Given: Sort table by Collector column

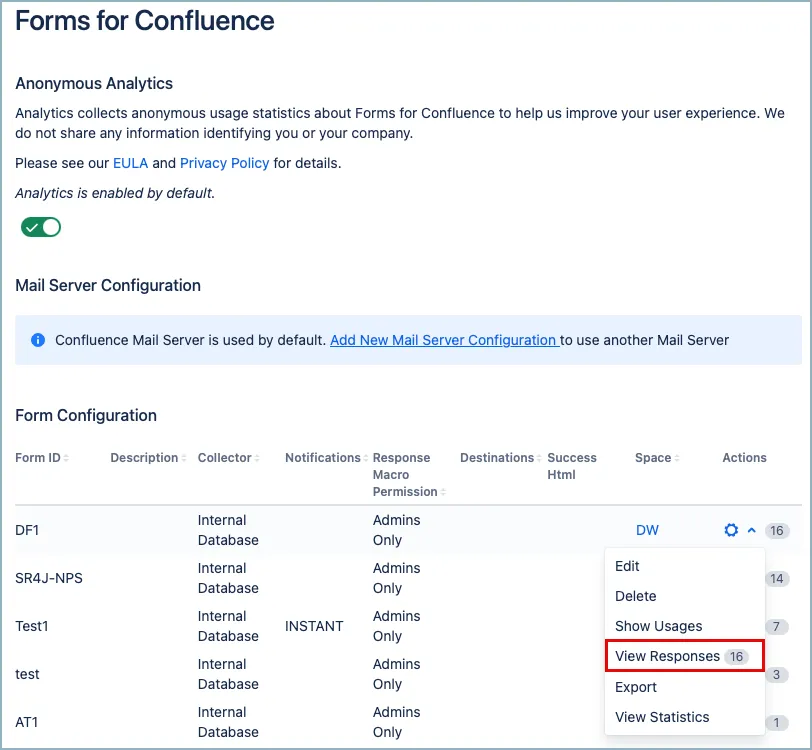Looking at the screenshot, I should click(228, 458).
